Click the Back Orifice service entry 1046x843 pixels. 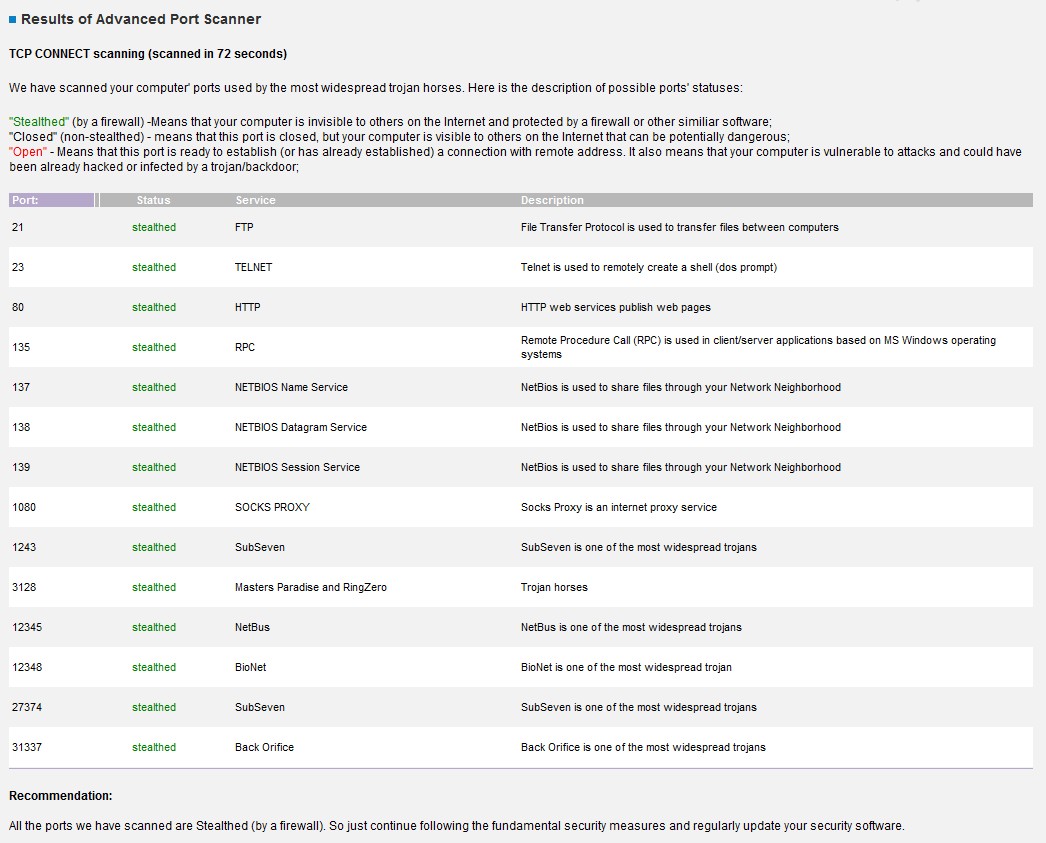click(x=264, y=747)
